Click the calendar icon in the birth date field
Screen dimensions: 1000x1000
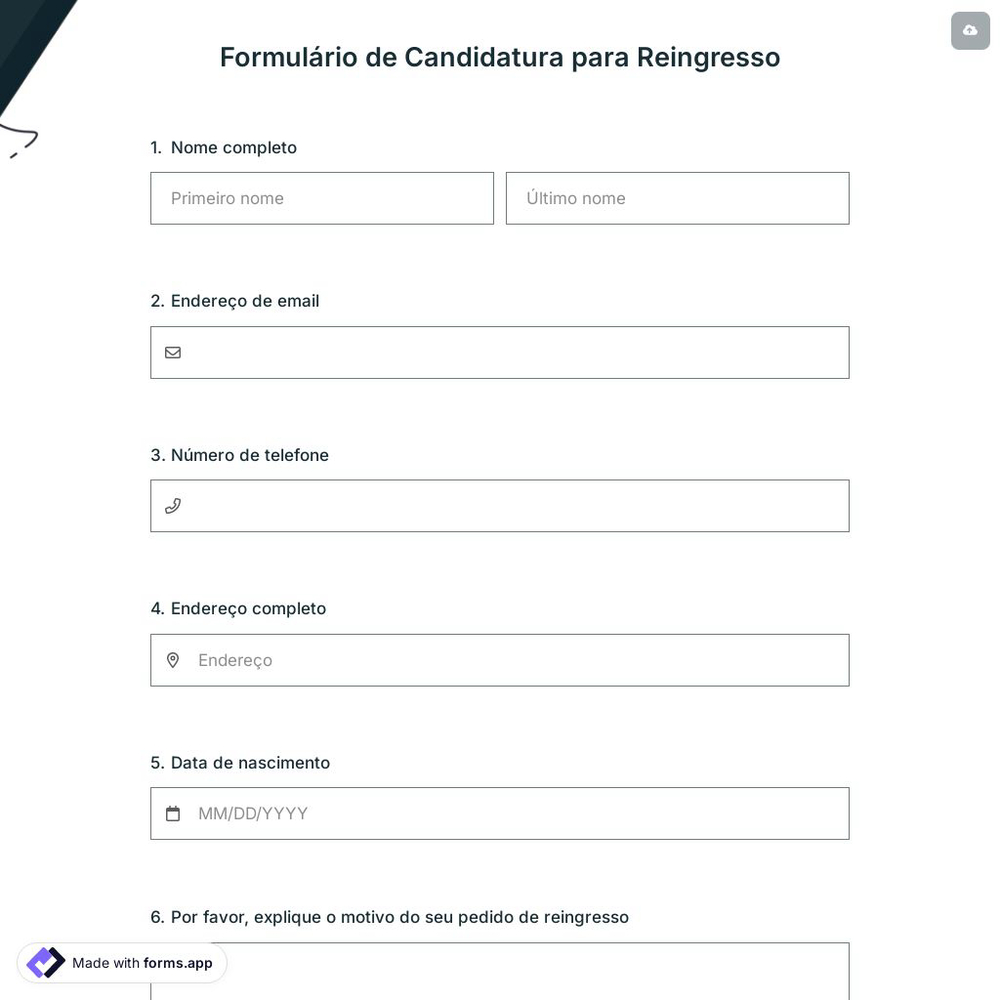(173, 813)
